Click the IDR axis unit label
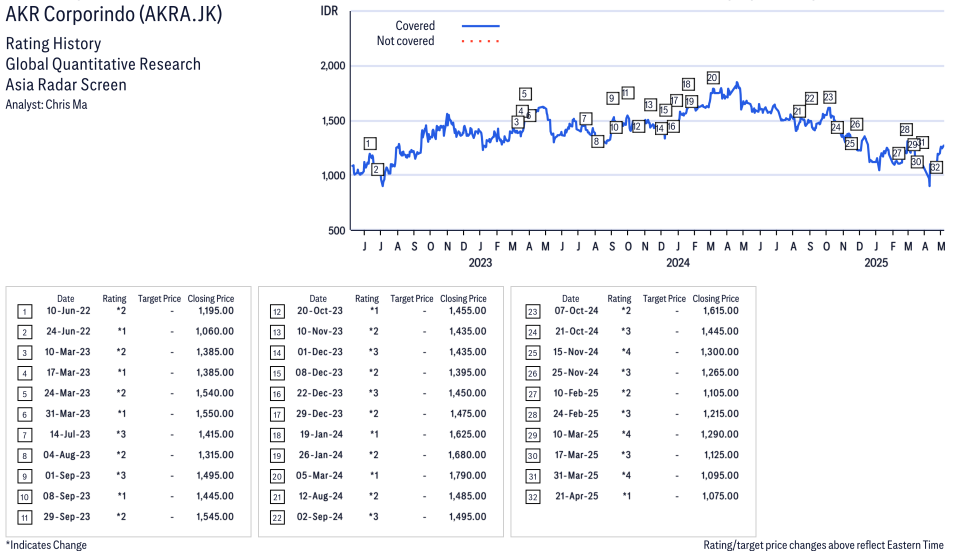 tap(329, 11)
